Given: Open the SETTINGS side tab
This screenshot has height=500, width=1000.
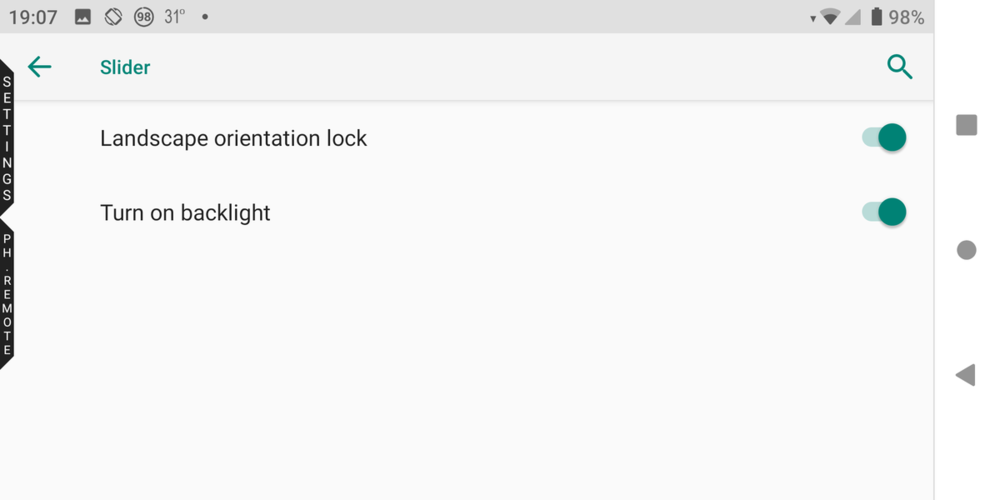Looking at the screenshot, I should (7, 138).
